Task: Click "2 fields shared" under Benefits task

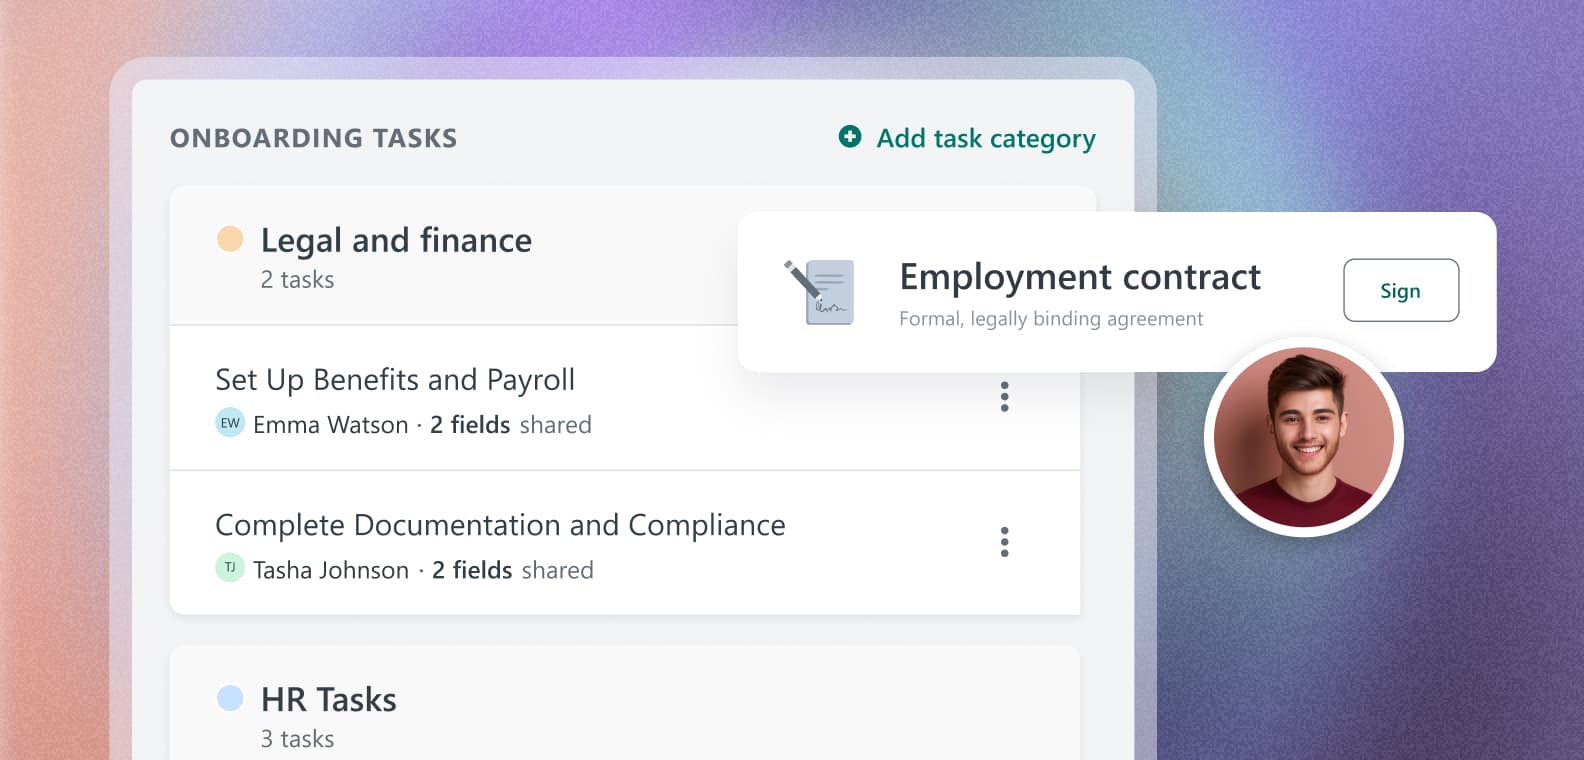Action: (510, 425)
